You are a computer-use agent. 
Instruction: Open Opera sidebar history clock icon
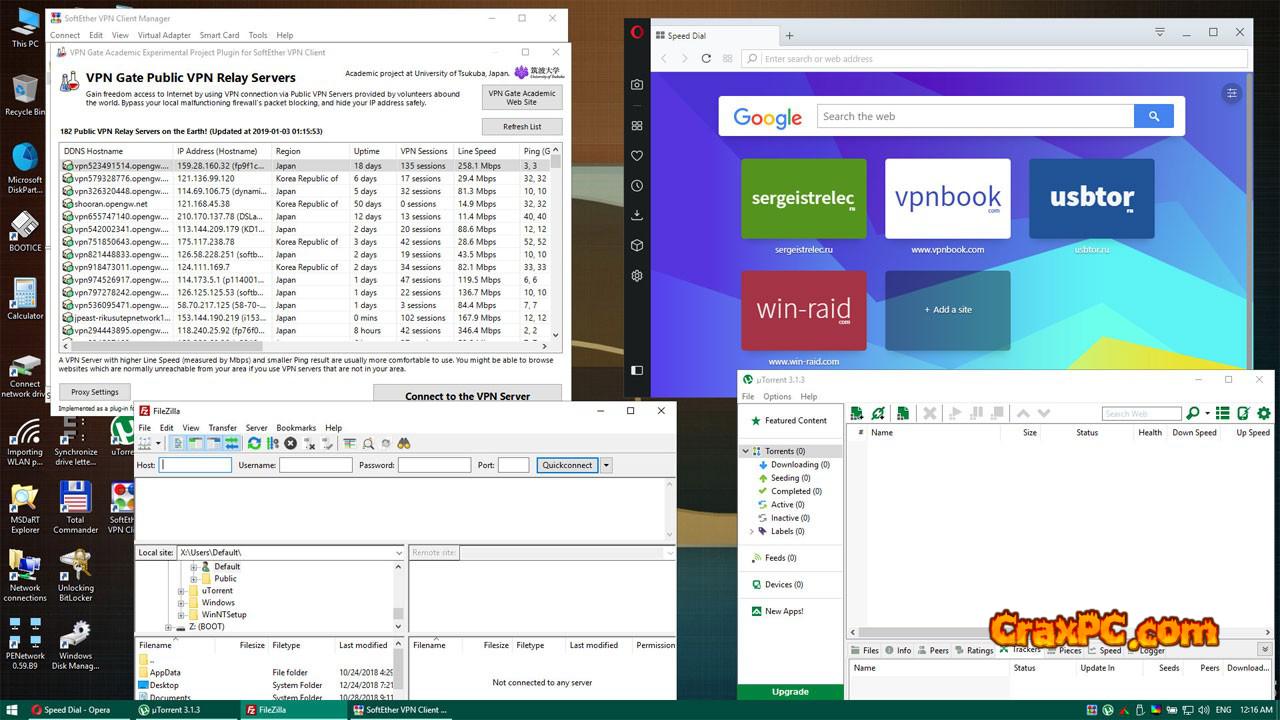[637, 185]
